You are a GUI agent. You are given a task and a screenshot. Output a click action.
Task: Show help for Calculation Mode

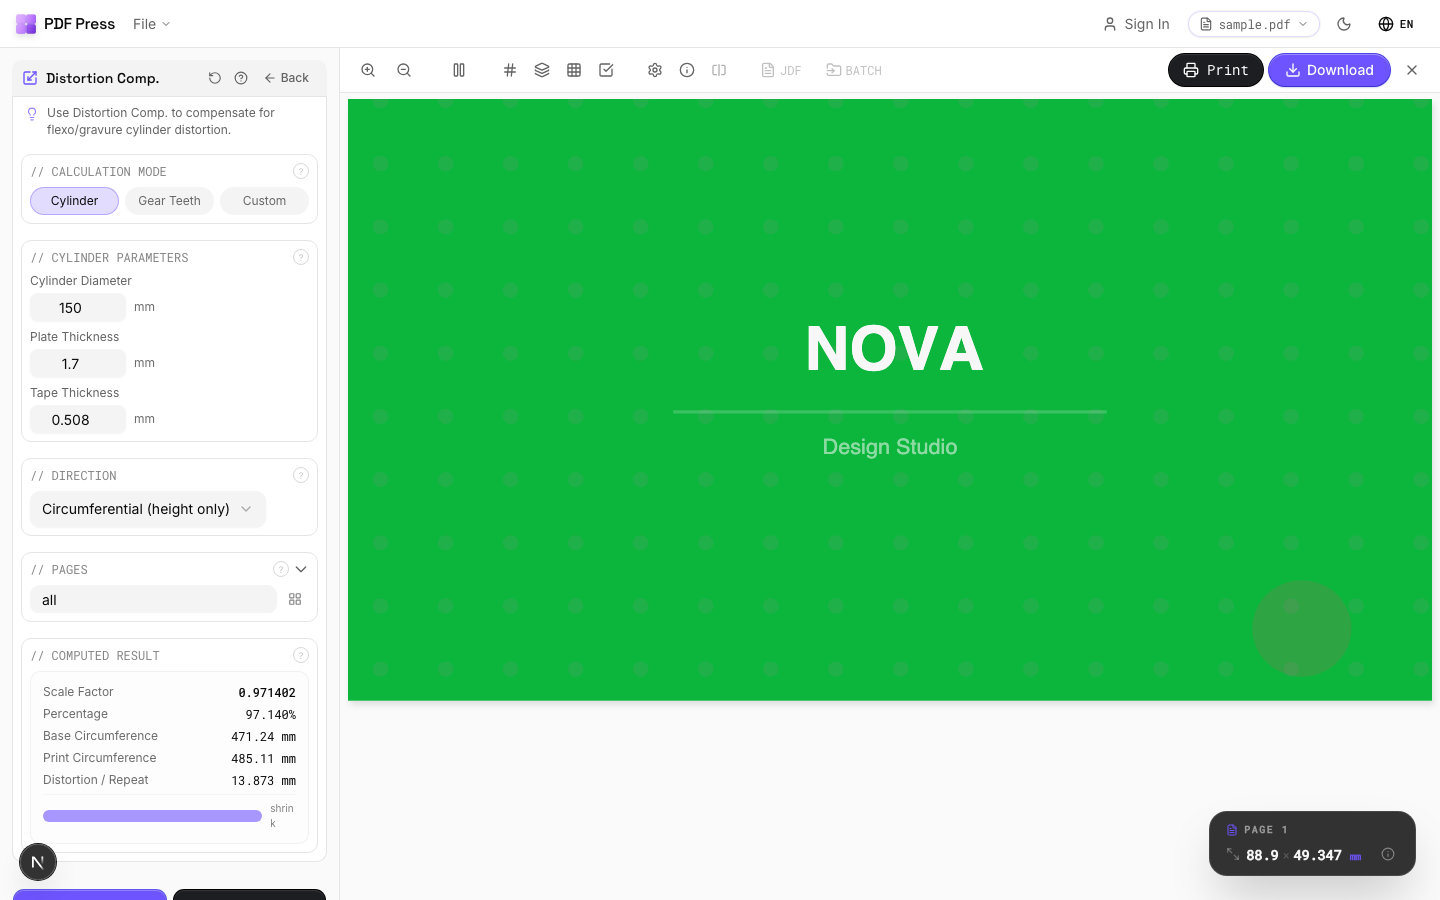tap(300, 171)
